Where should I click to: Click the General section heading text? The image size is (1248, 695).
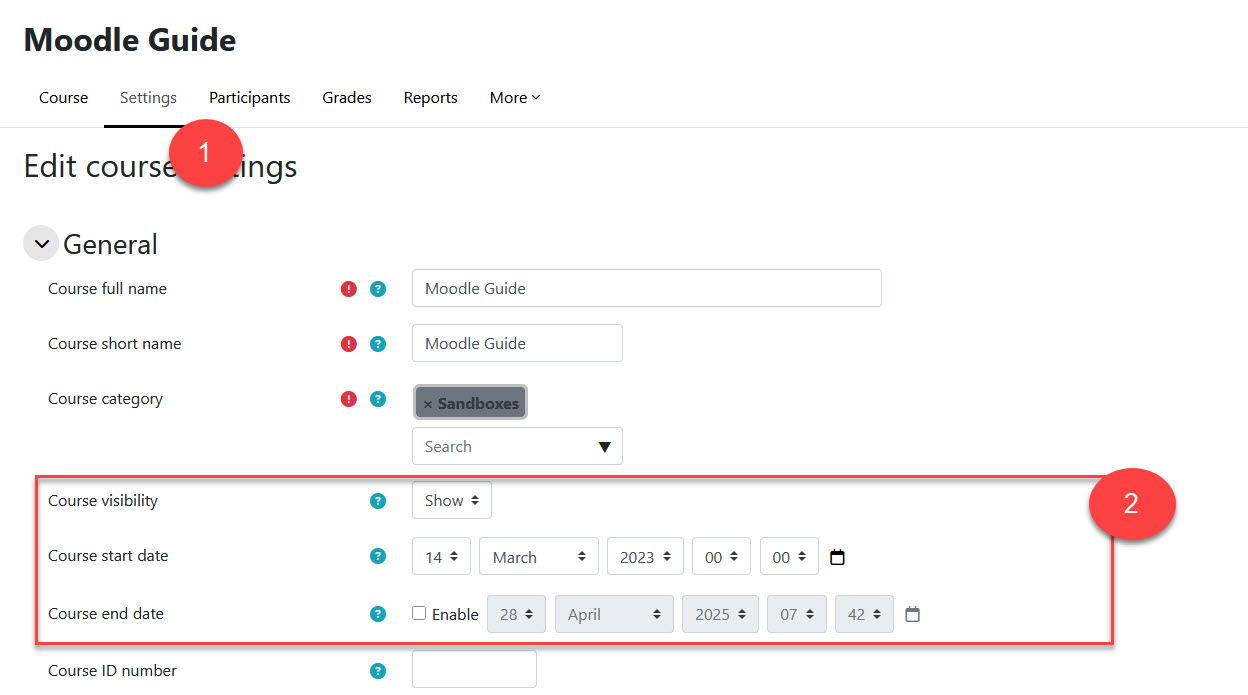110,245
